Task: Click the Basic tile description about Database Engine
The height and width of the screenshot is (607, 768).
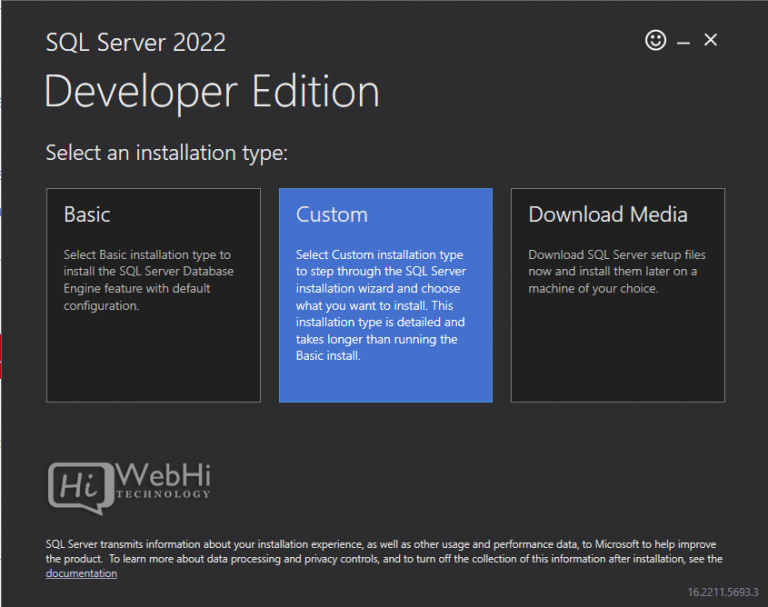Action: pyautogui.click(x=147, y=280)
